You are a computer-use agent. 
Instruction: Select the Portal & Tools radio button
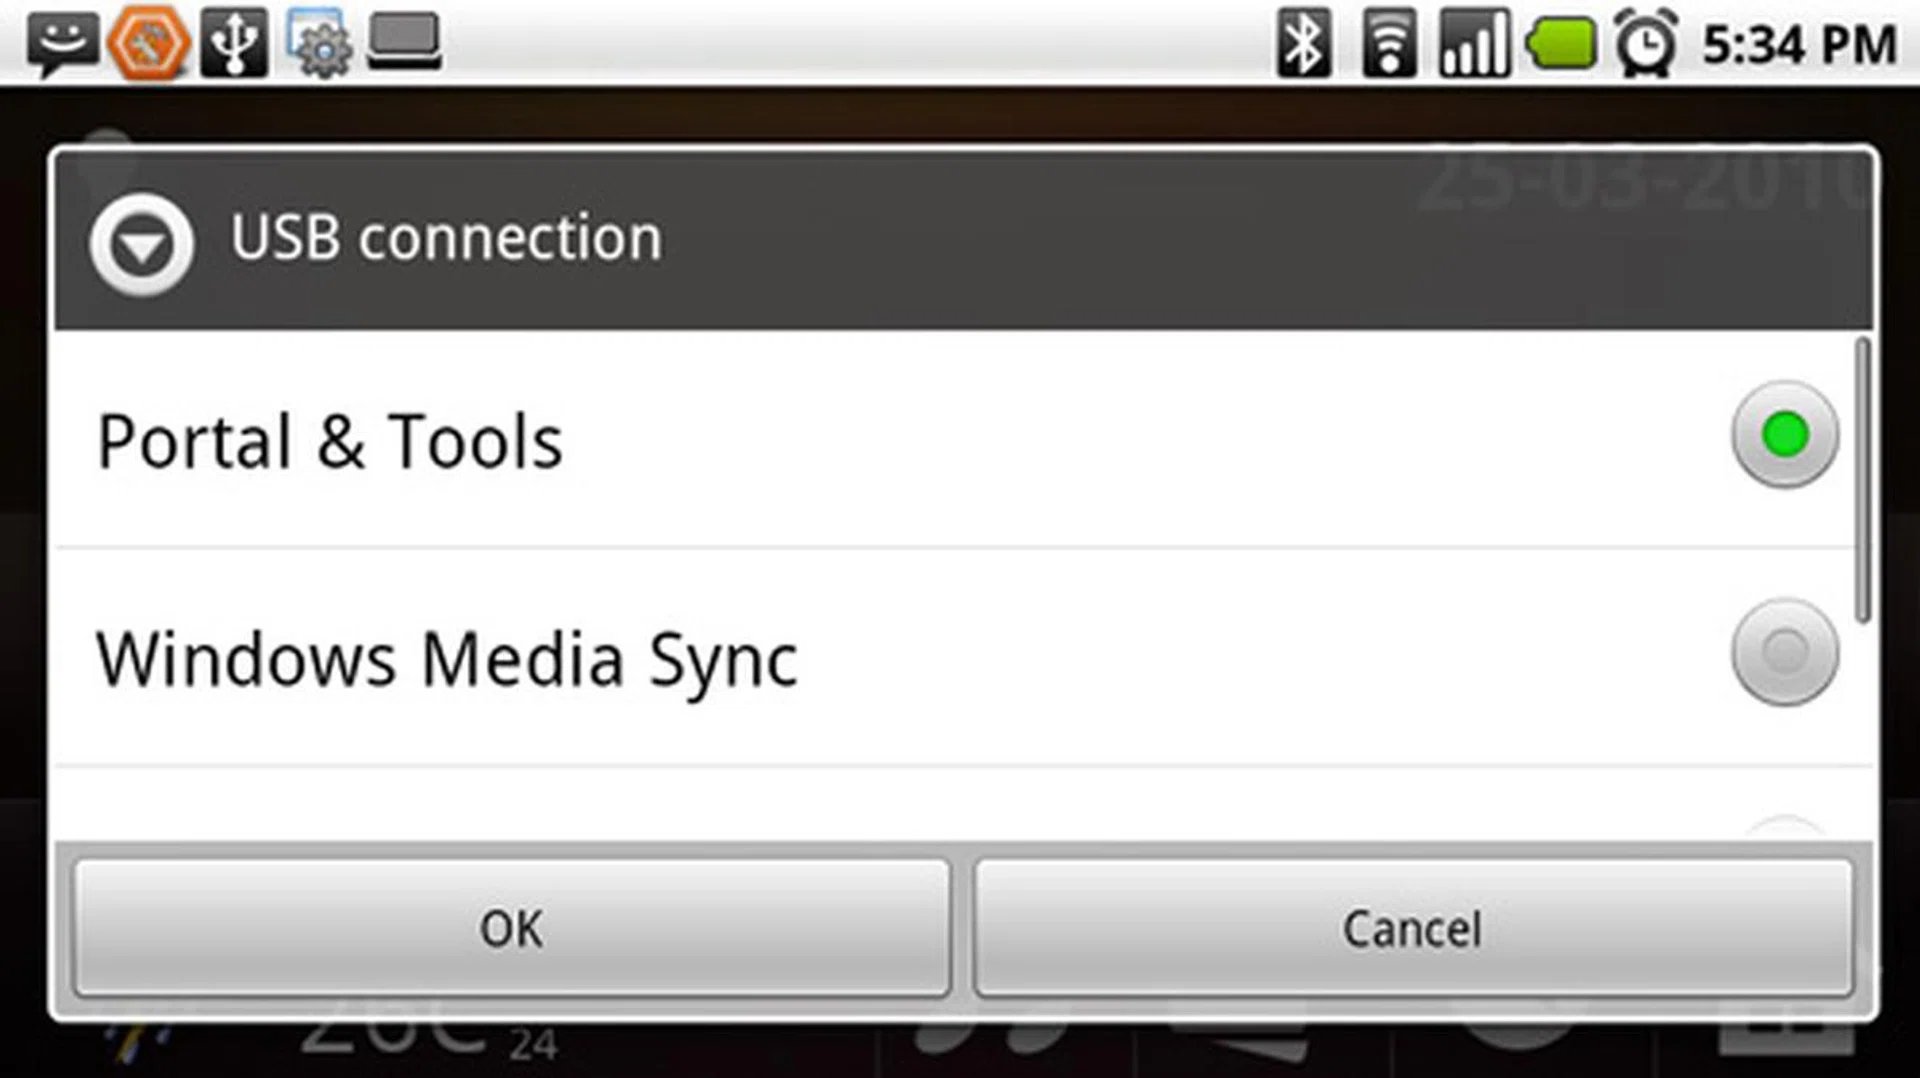coord(1783,434)
